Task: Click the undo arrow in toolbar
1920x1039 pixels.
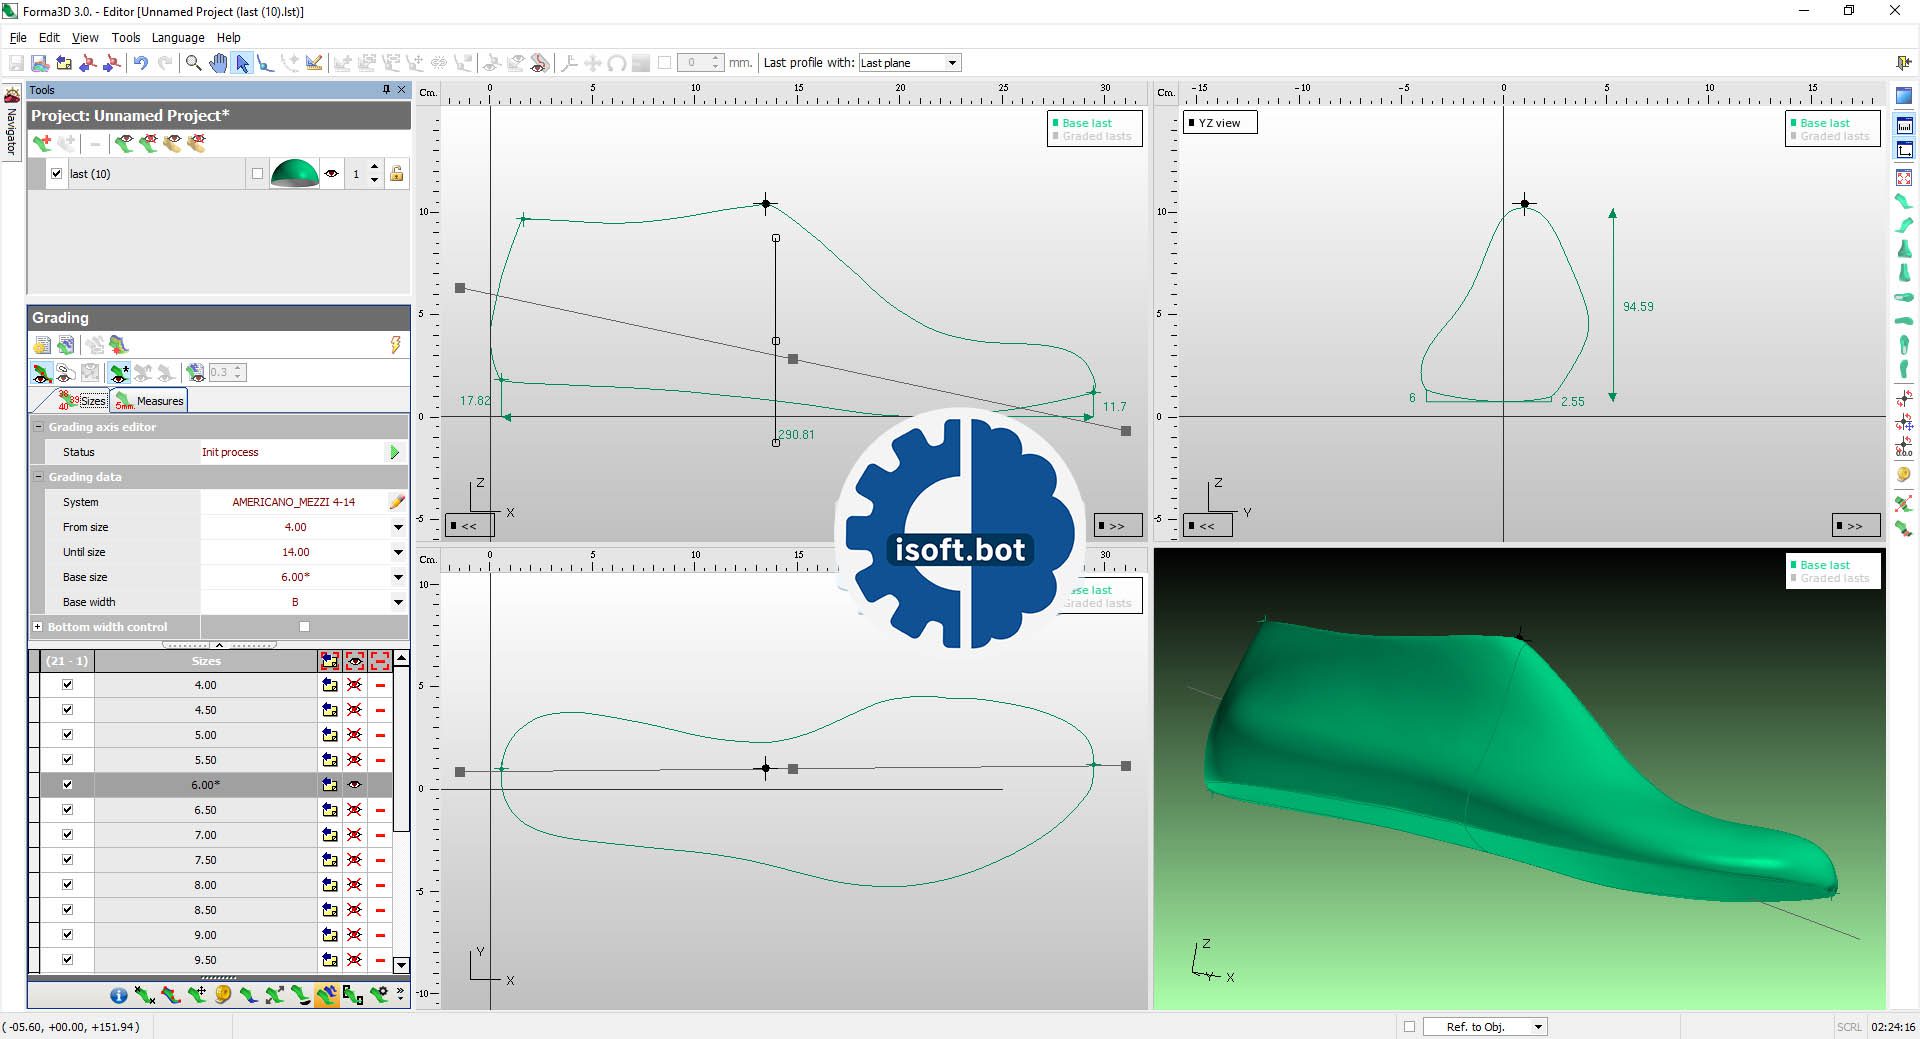Action: [x=141, y=63]
